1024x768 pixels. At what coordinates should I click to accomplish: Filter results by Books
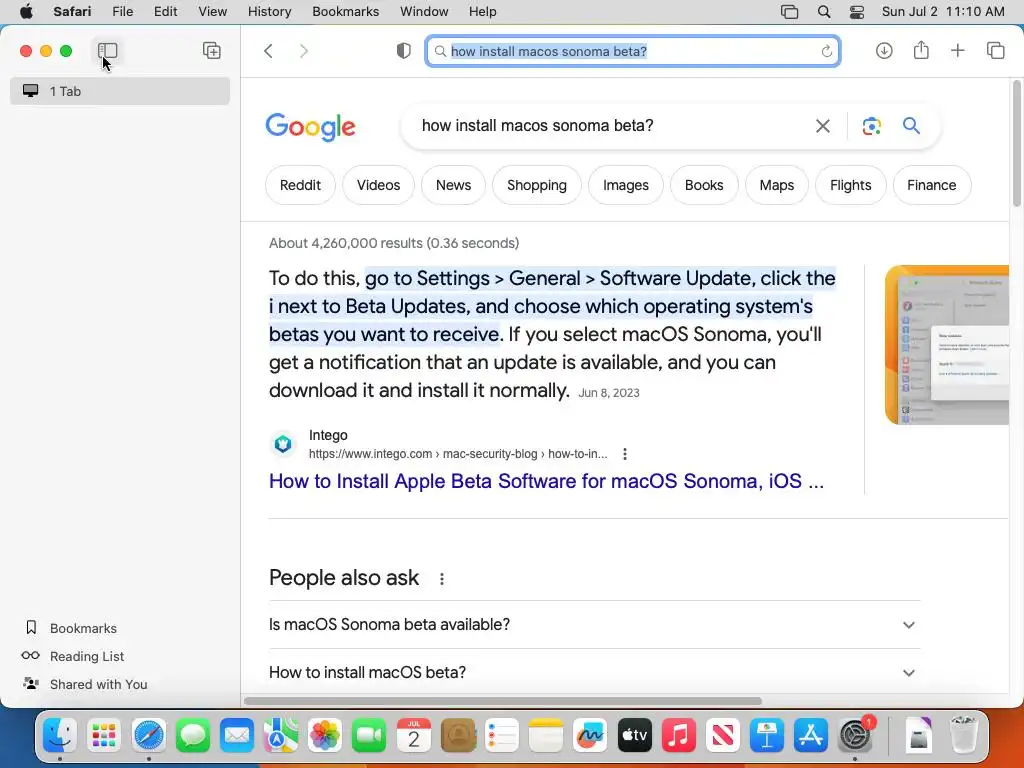click(704, 185)
